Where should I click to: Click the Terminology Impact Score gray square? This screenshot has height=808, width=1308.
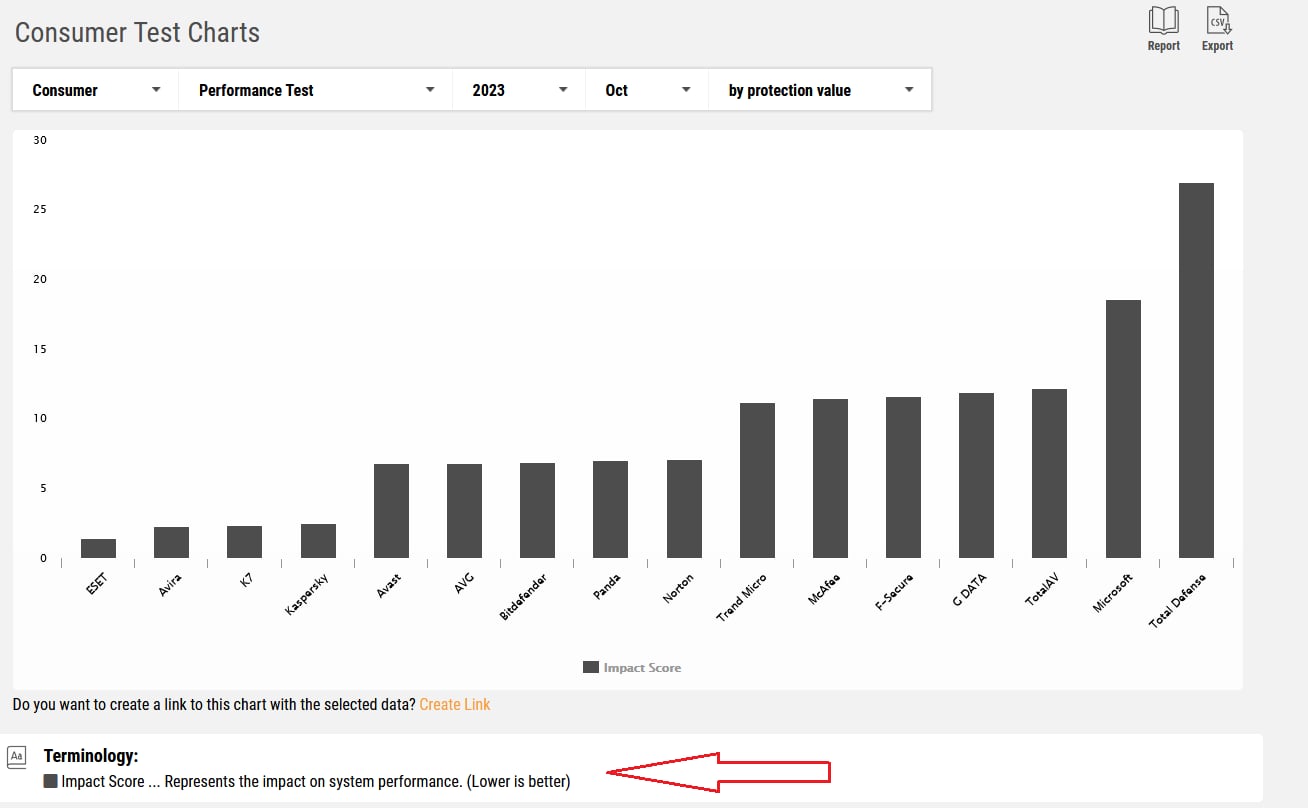[x=50, y=782]
